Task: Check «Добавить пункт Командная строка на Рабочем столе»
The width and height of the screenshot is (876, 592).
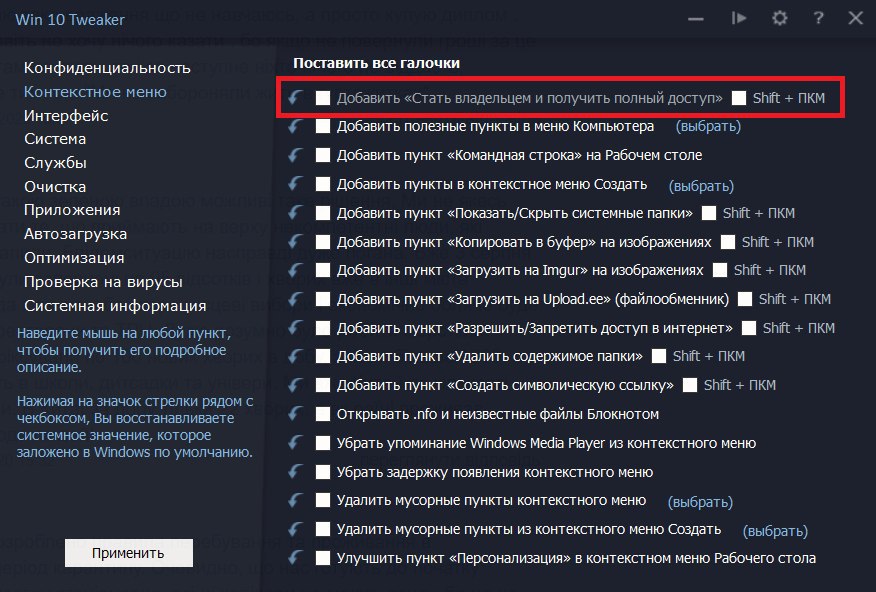Action: tap(322, 155)
